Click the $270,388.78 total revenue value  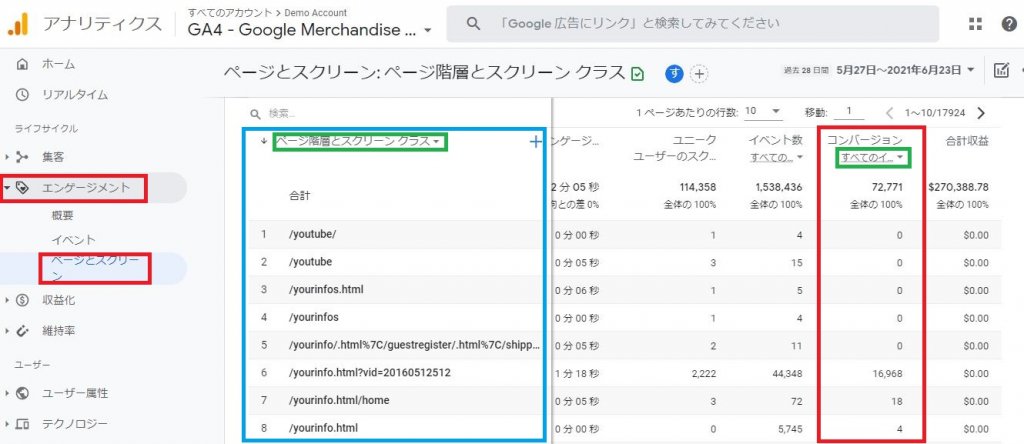point(958,187)
